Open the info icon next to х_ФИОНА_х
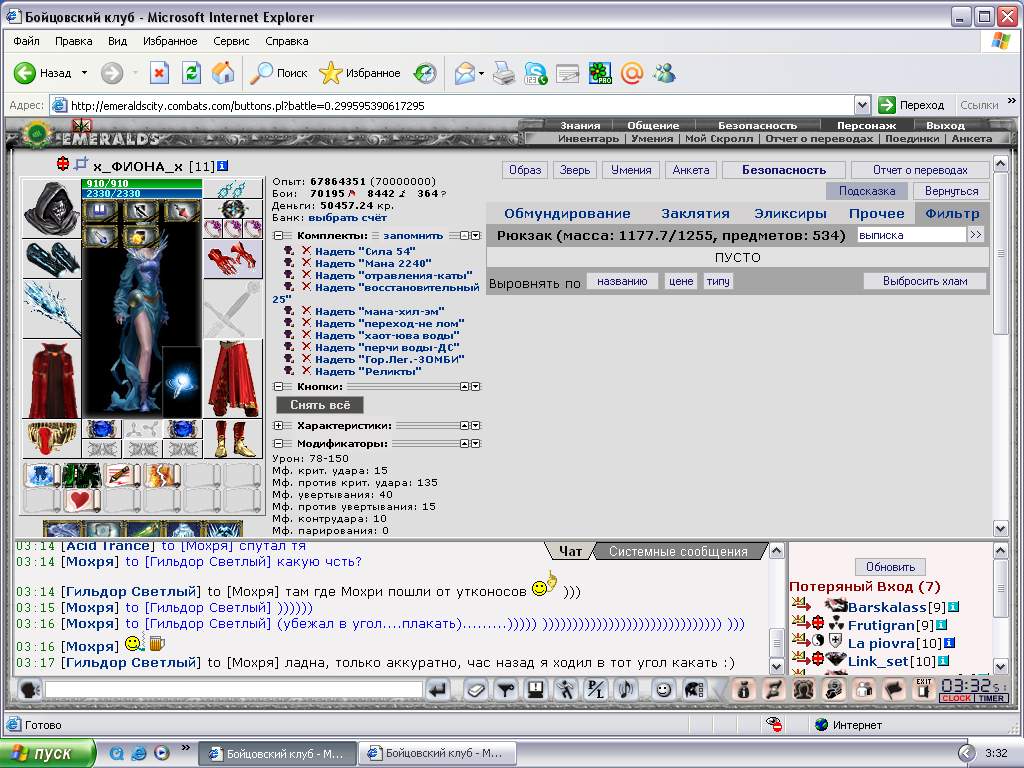The image size is (1024, 768). tap(222, 167)
